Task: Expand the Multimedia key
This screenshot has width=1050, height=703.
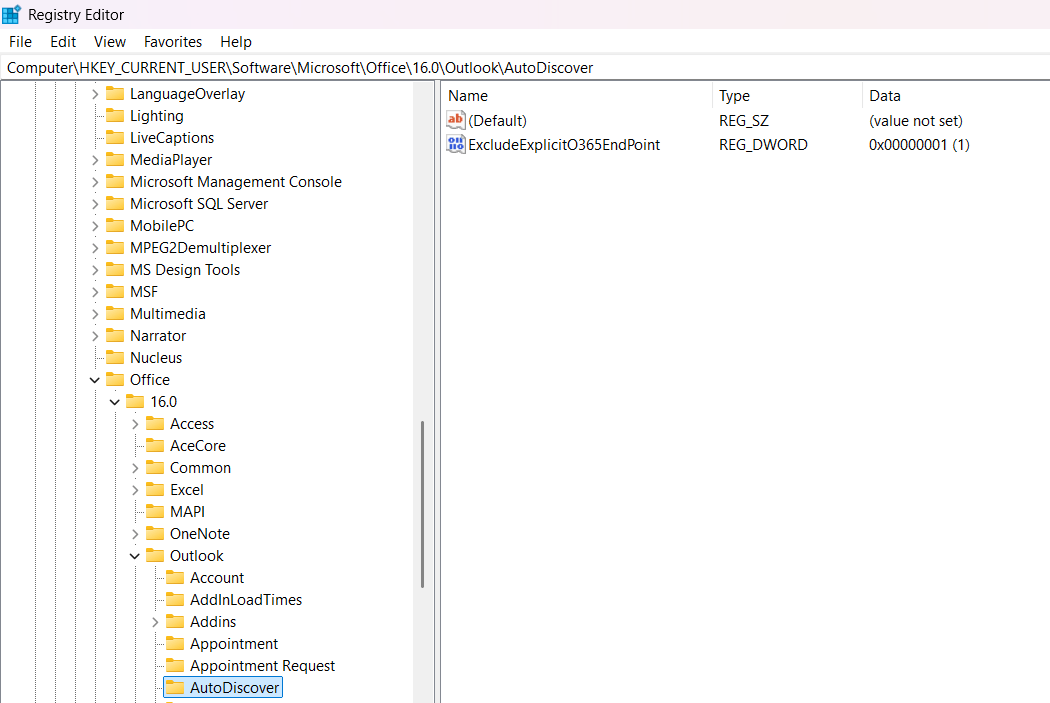Action: [95, 314]
